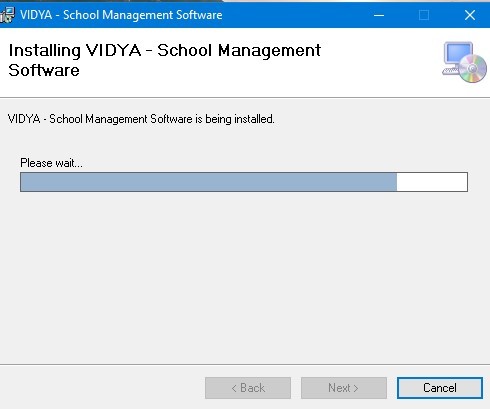Image resolution: width=490 pixels, height=409 pixels.
Task: Click the empty footer area left of Back
Action: [x=100, y=388]
